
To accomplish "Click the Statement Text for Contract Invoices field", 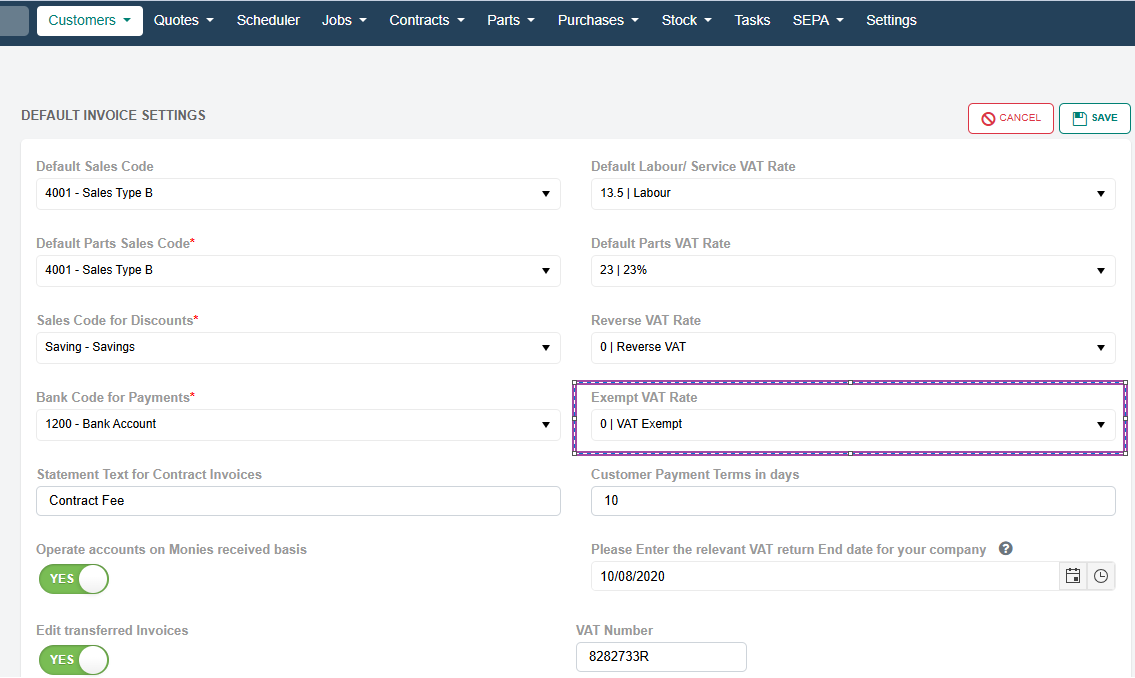I will point(298,501).
